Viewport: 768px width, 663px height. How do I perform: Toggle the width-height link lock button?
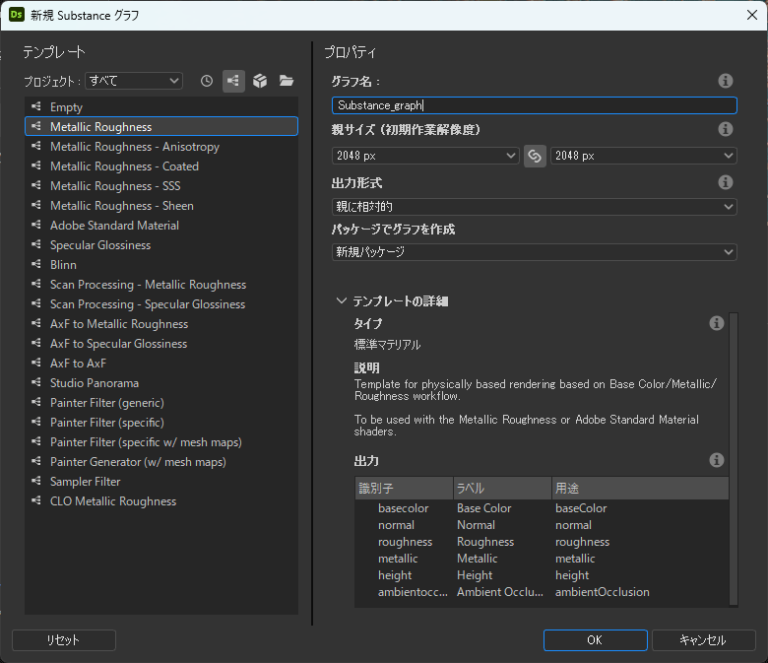[535, 156]
